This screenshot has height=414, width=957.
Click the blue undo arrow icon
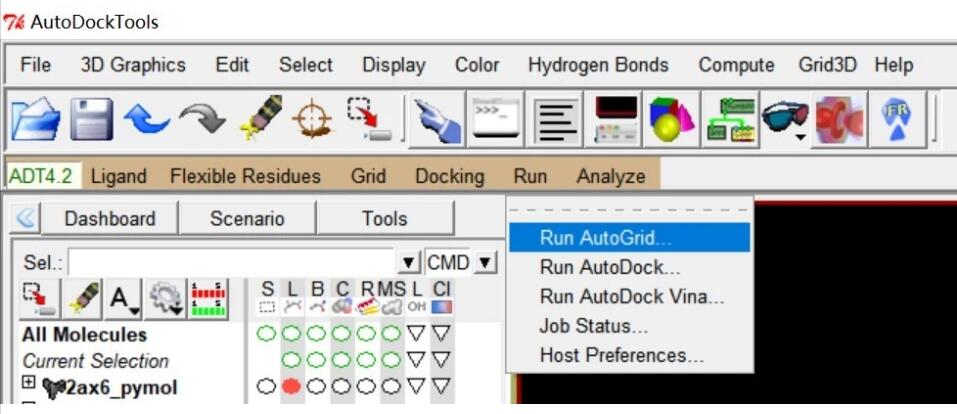[146, 120]
